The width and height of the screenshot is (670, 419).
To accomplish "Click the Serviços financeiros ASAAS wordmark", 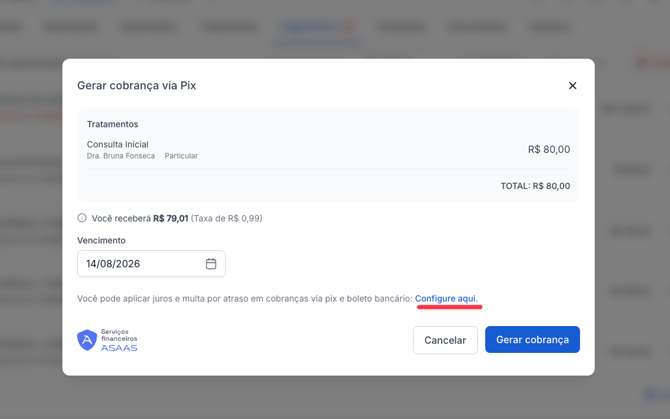I will (119, 340).
